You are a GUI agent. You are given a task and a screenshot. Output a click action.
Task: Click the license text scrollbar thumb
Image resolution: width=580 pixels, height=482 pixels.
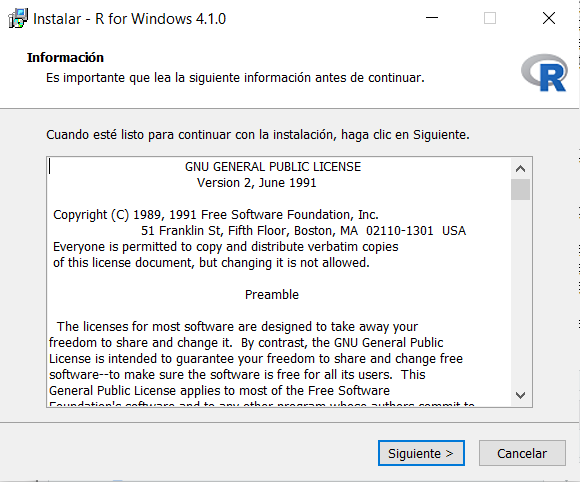(520, 189)
